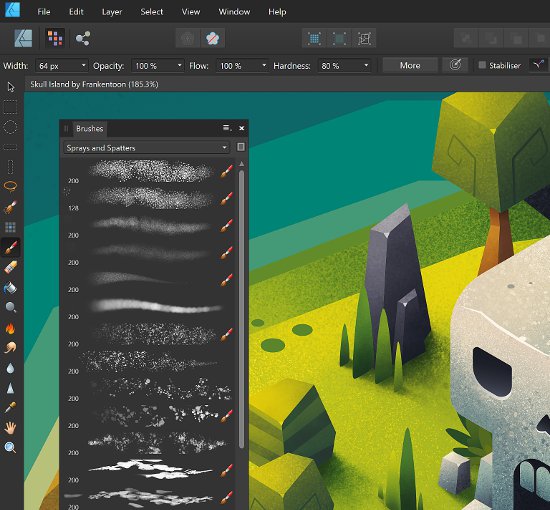Viewport: 550px width, 510px height.
Task: Enable the Stabiliser checkbox
Action: 482,65
